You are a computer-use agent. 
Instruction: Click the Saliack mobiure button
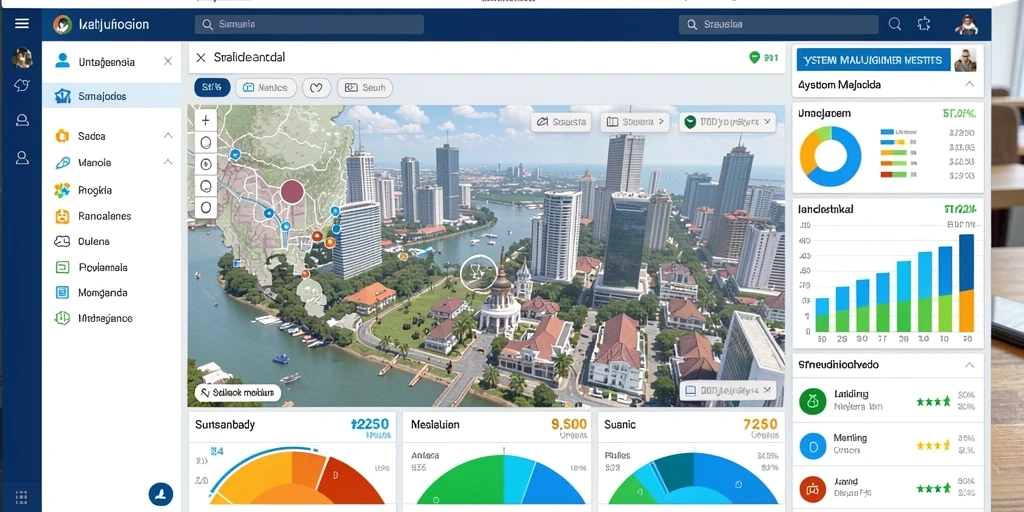[238, 392]
